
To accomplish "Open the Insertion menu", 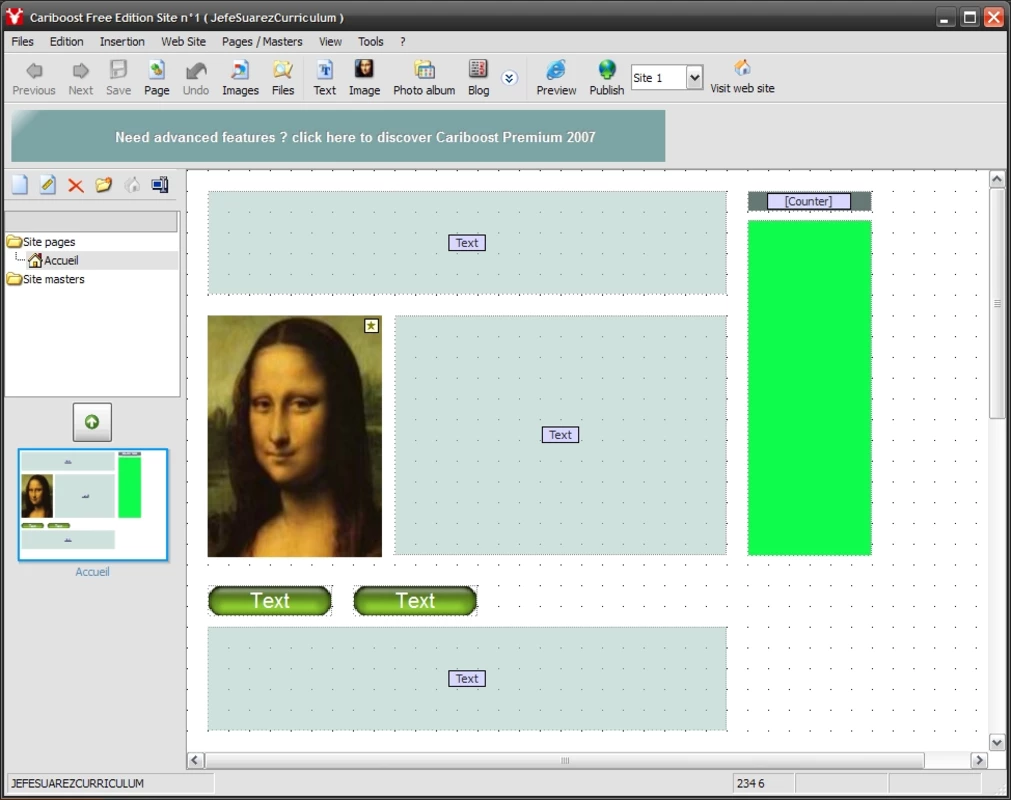I will [x=122, y=41].
